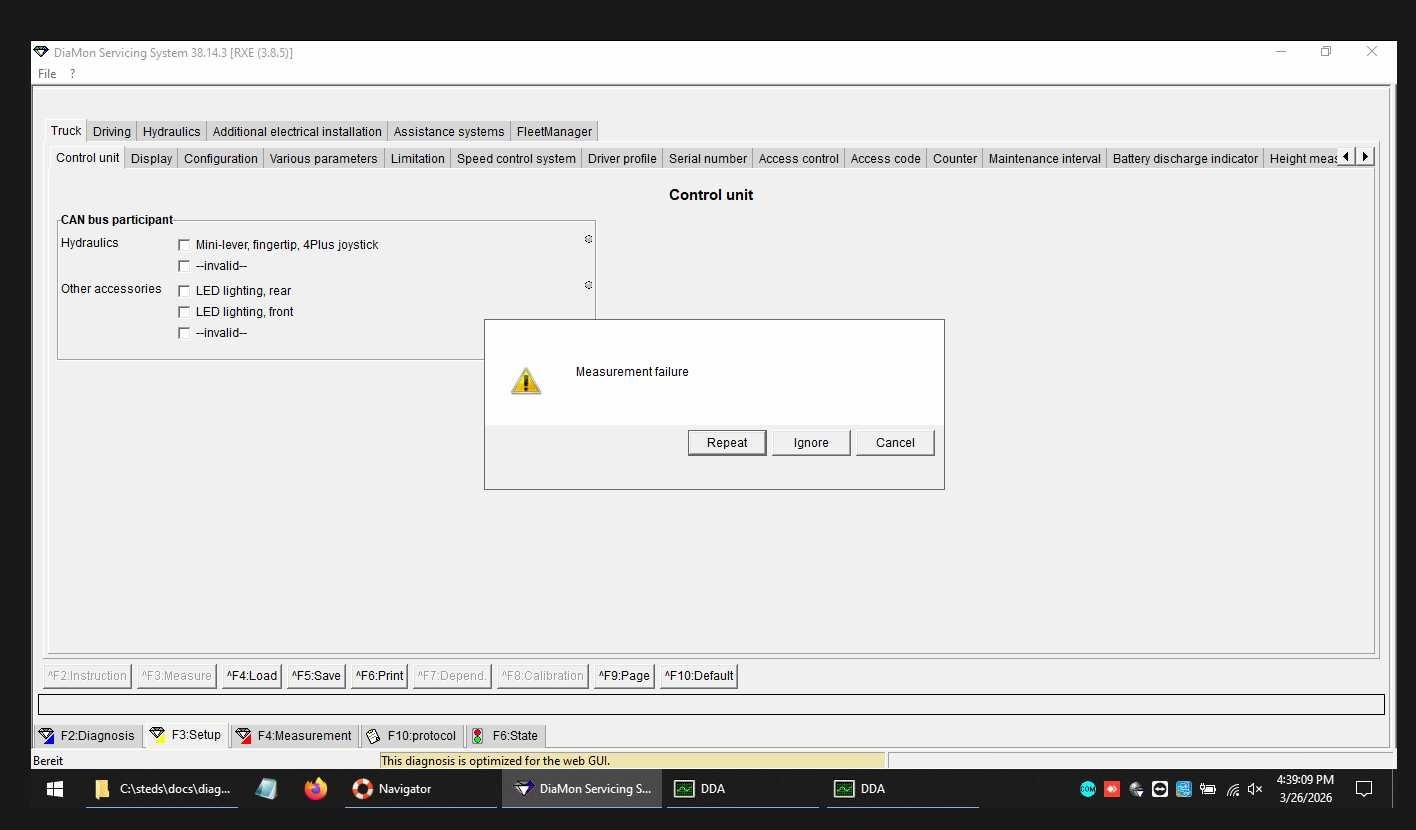Click the DiaMon diamond icon in title bar

pos(41,52)
